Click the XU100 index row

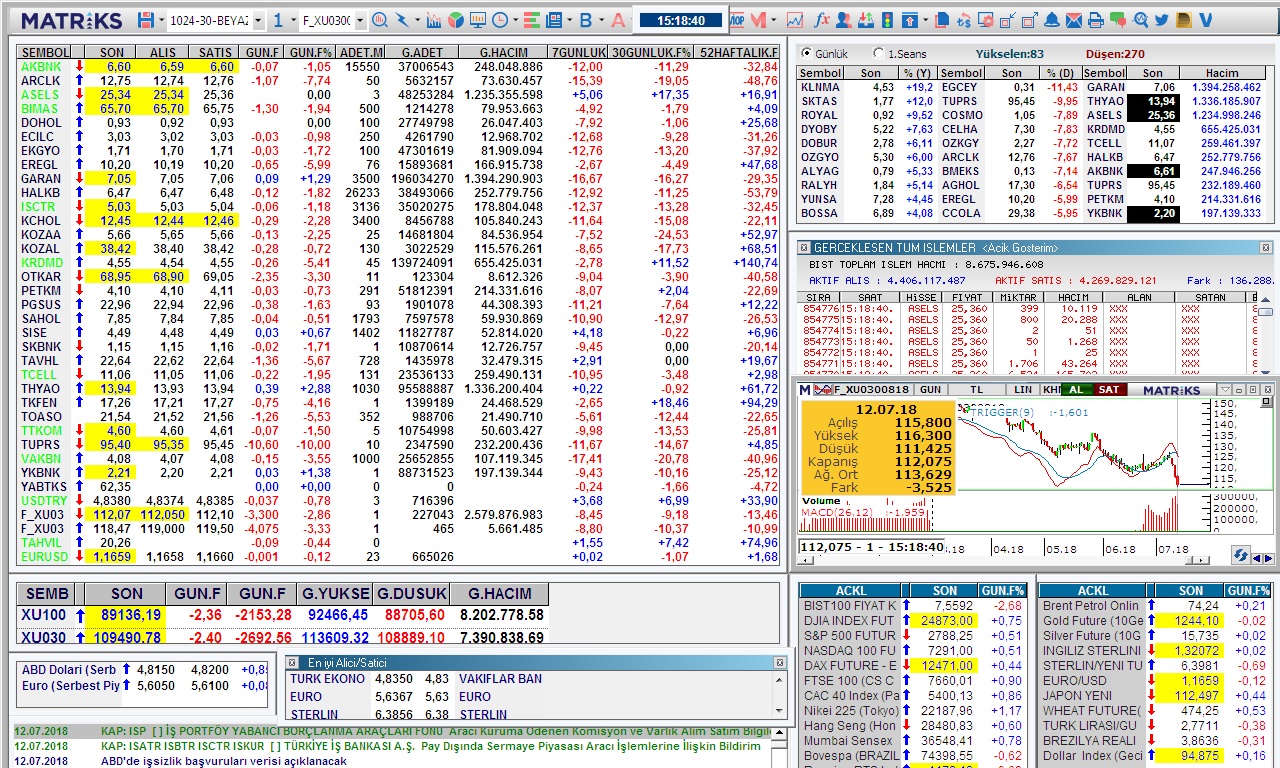pyautogui.click(x=283, y=615)
